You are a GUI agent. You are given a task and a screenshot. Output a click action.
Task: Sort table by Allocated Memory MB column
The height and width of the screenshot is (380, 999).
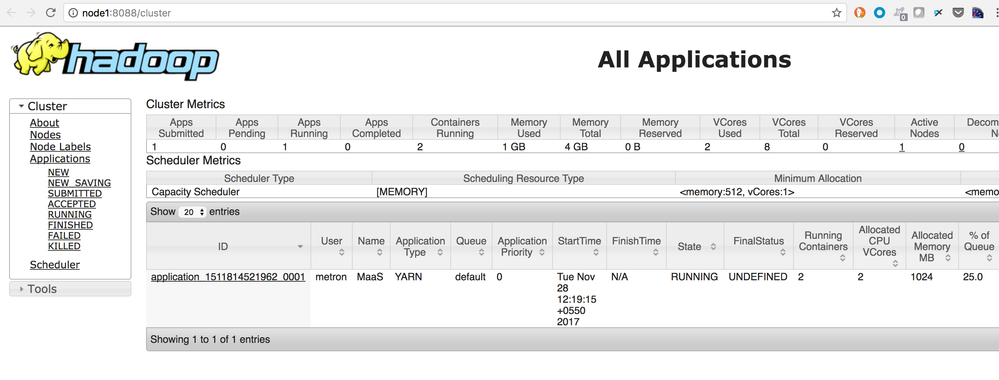(932, 246)
